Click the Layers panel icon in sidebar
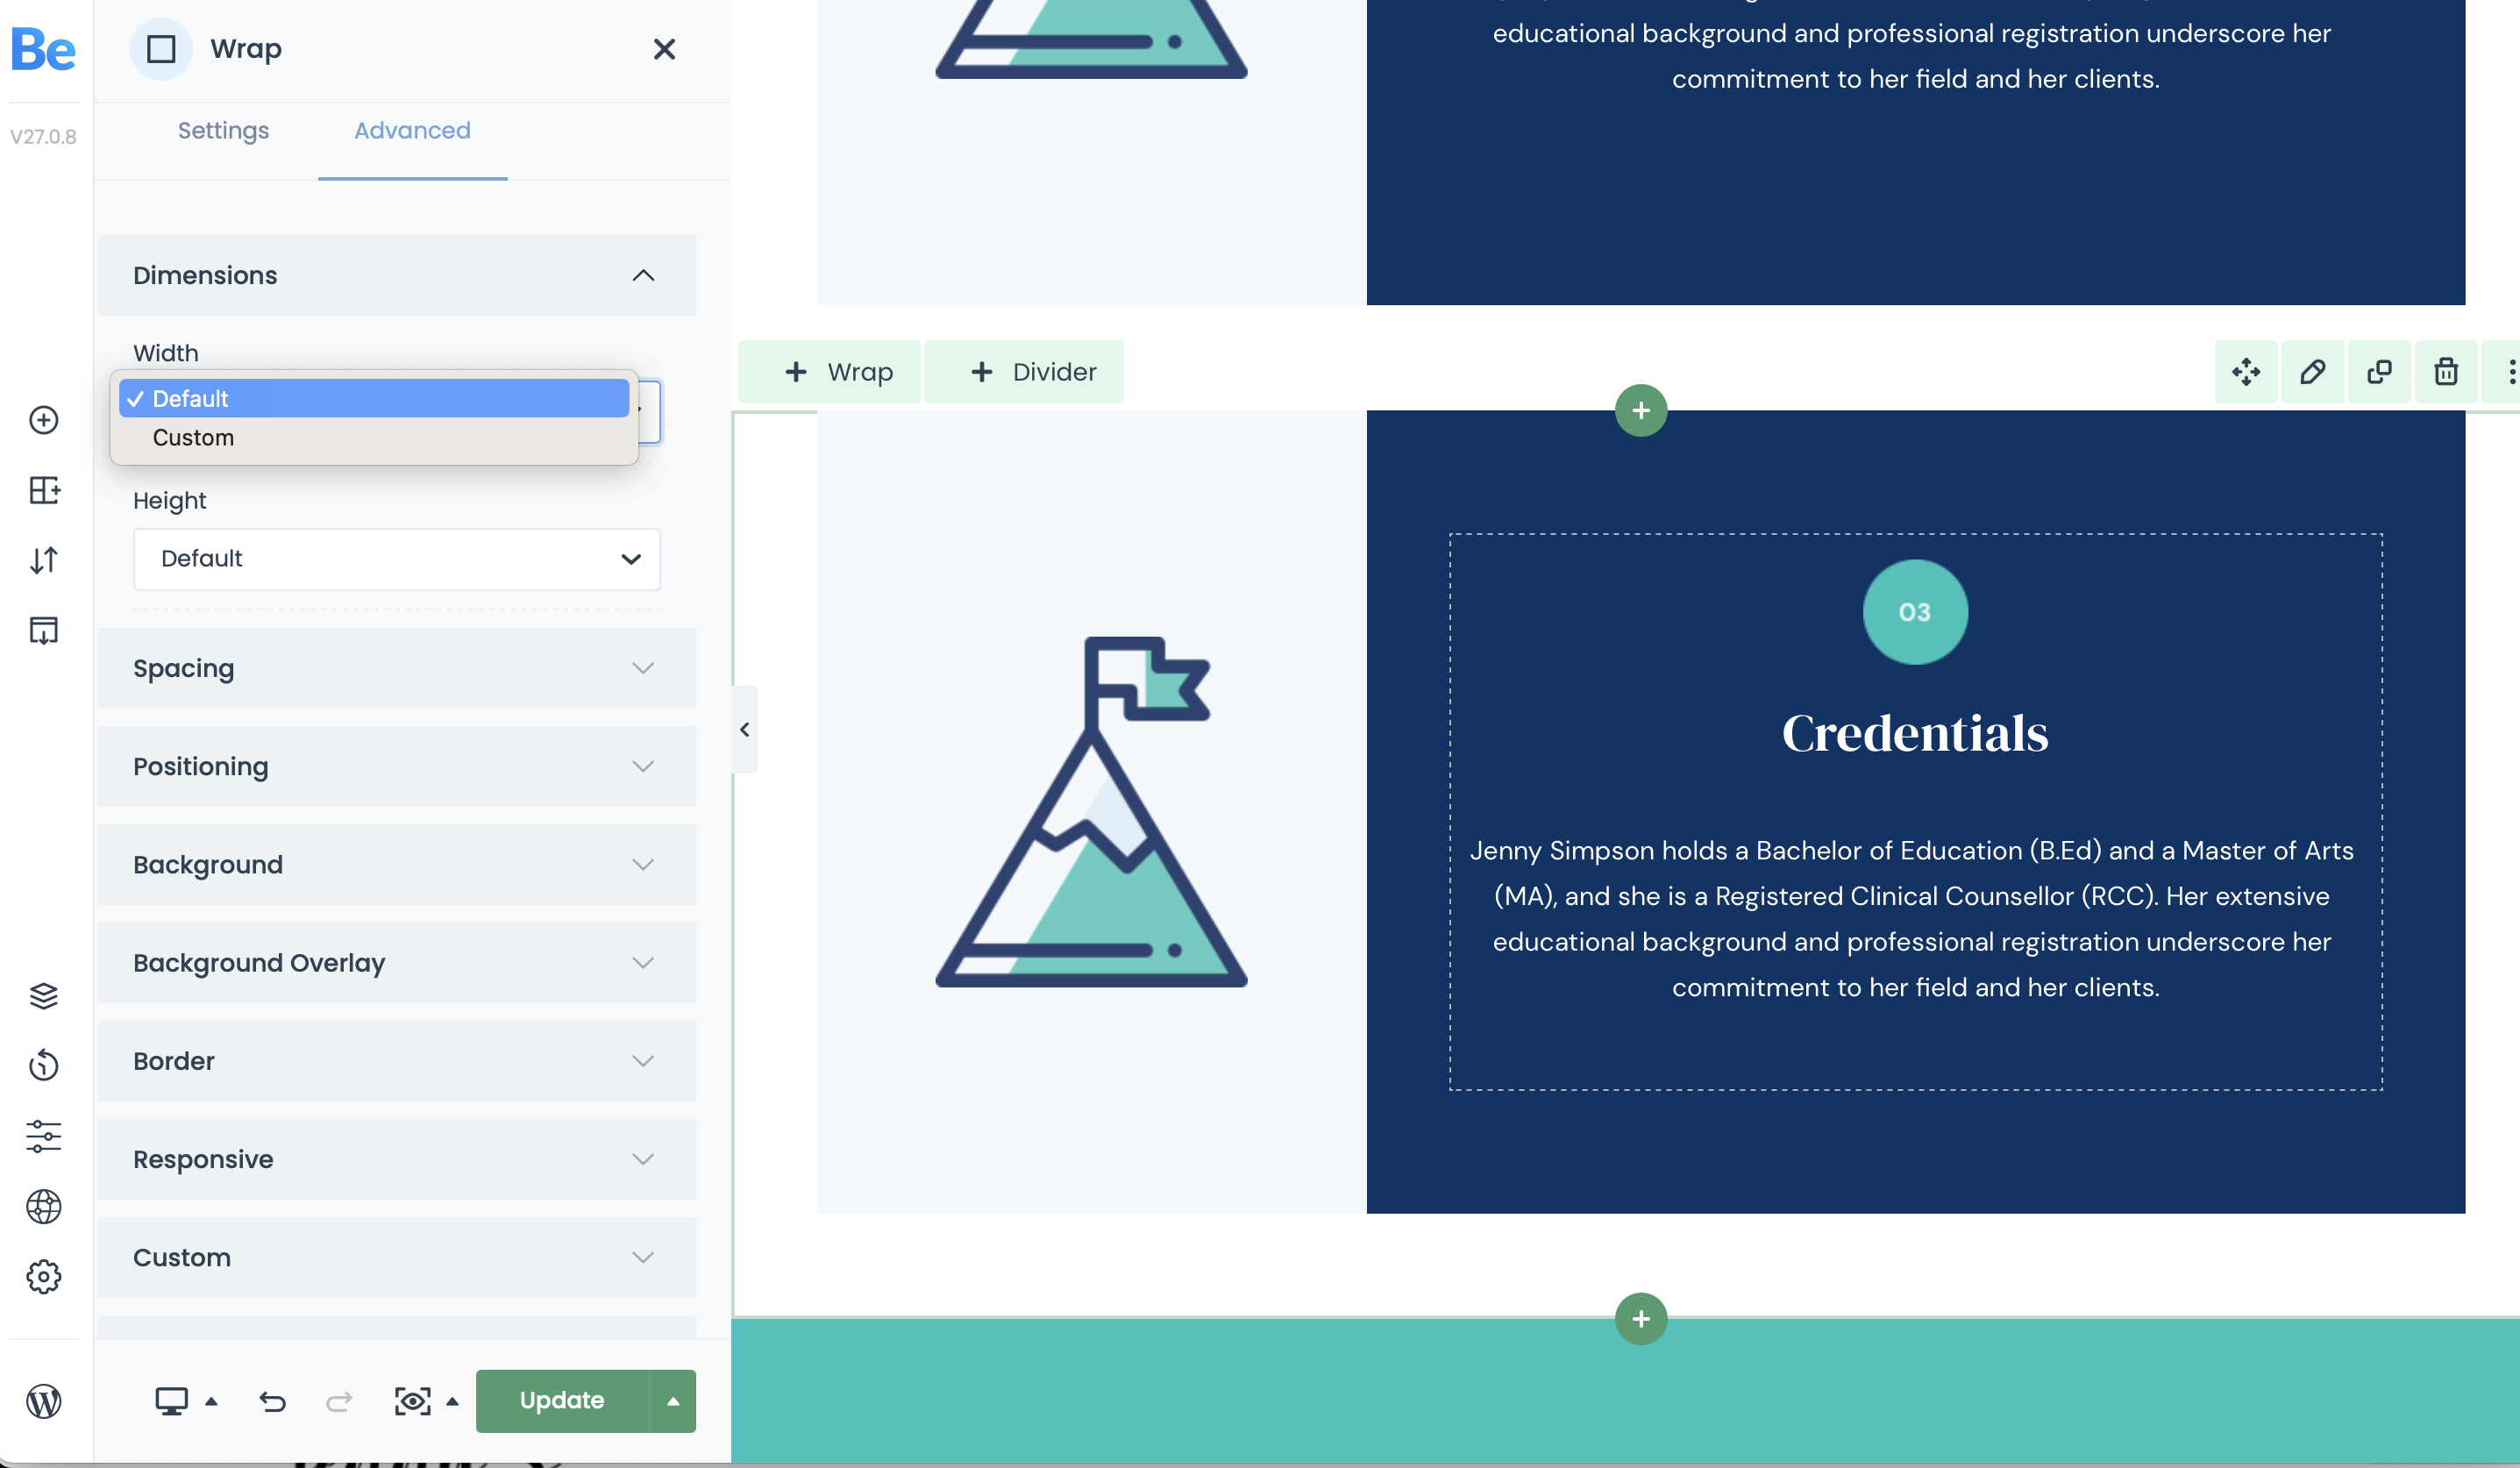Image resolution: width=2520 pixels, height=1468 pixels. point(47,996)
